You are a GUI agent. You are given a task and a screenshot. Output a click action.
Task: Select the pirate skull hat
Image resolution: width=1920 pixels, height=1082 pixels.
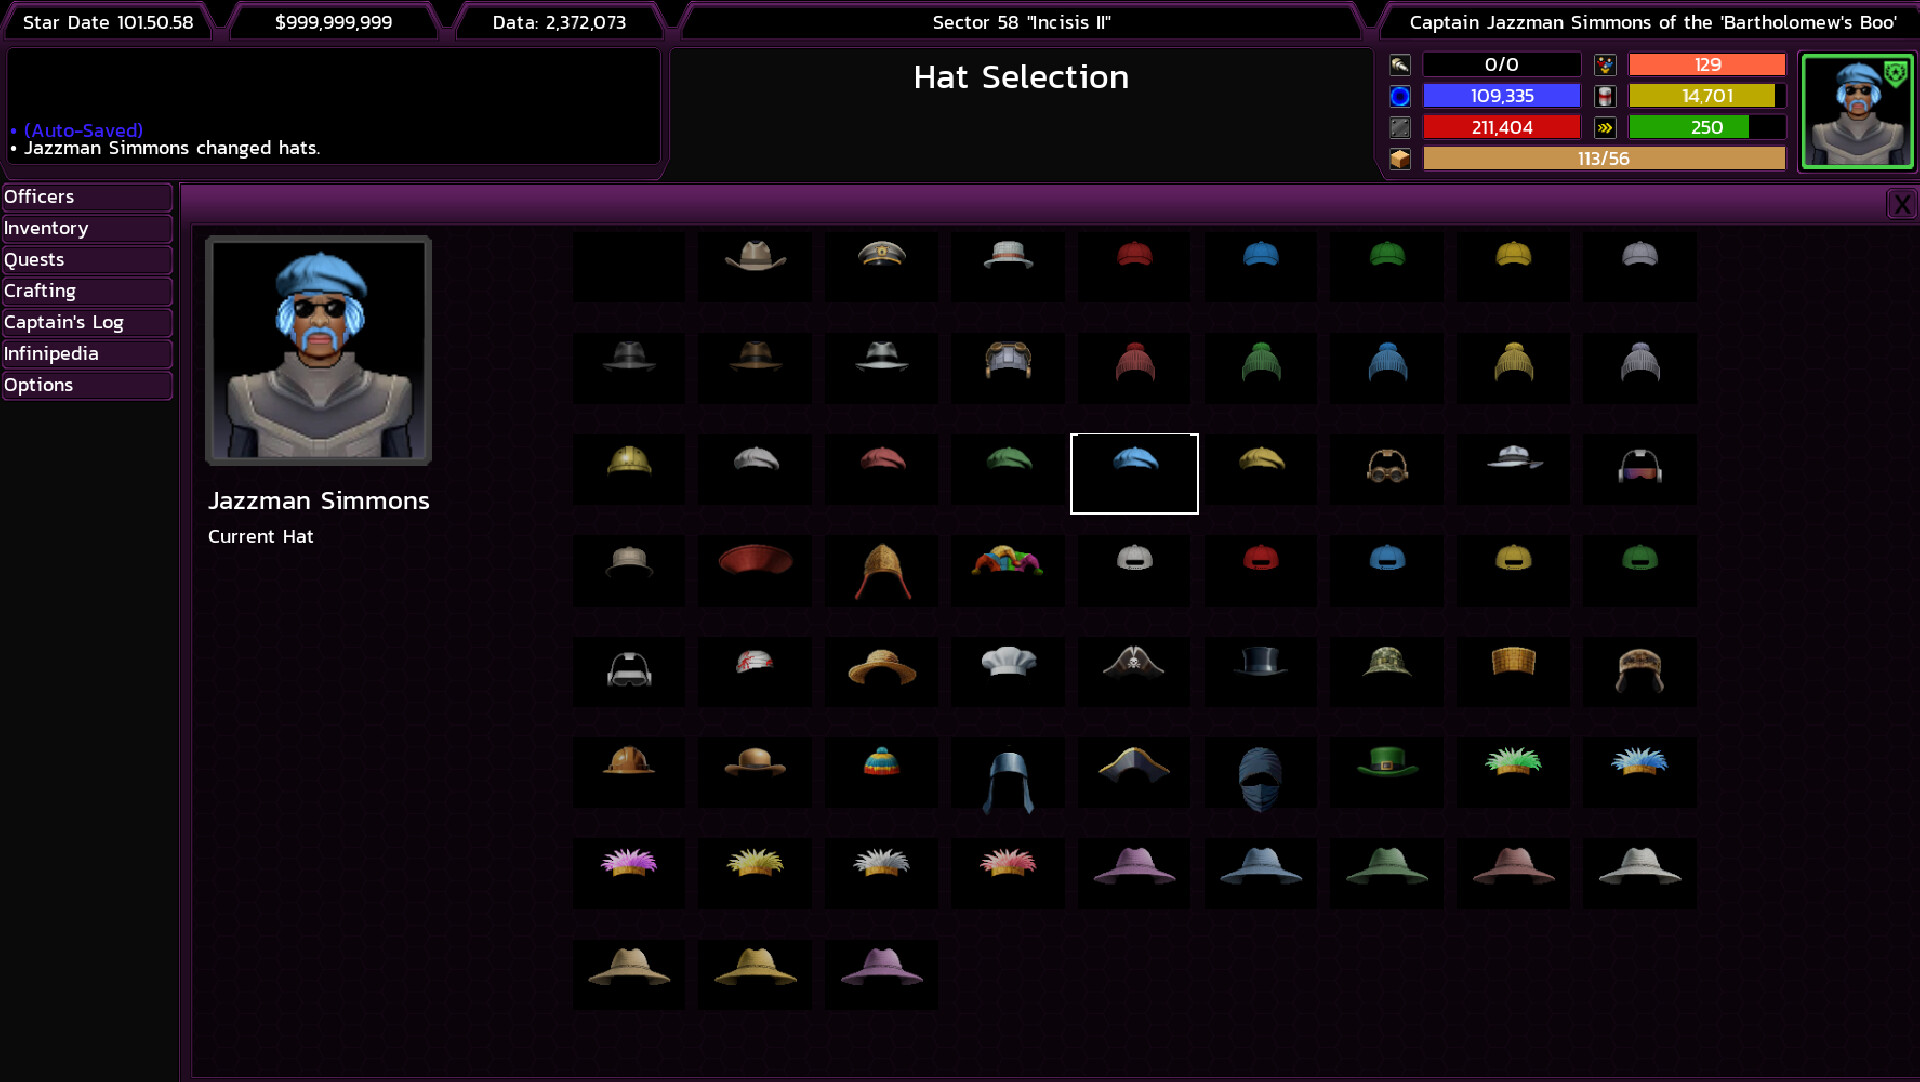click(x=1134, y=672)
